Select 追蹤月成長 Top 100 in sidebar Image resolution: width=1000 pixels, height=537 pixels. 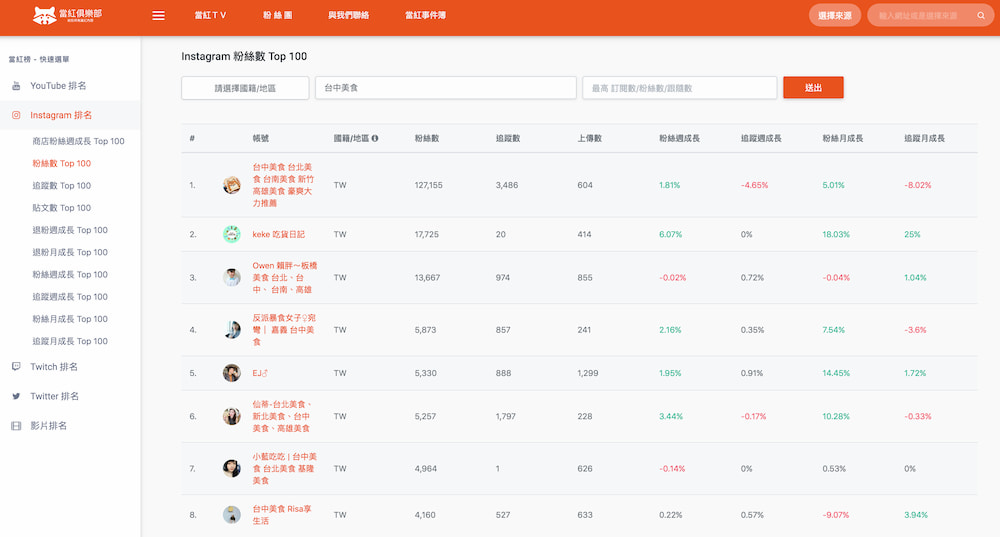70,341
